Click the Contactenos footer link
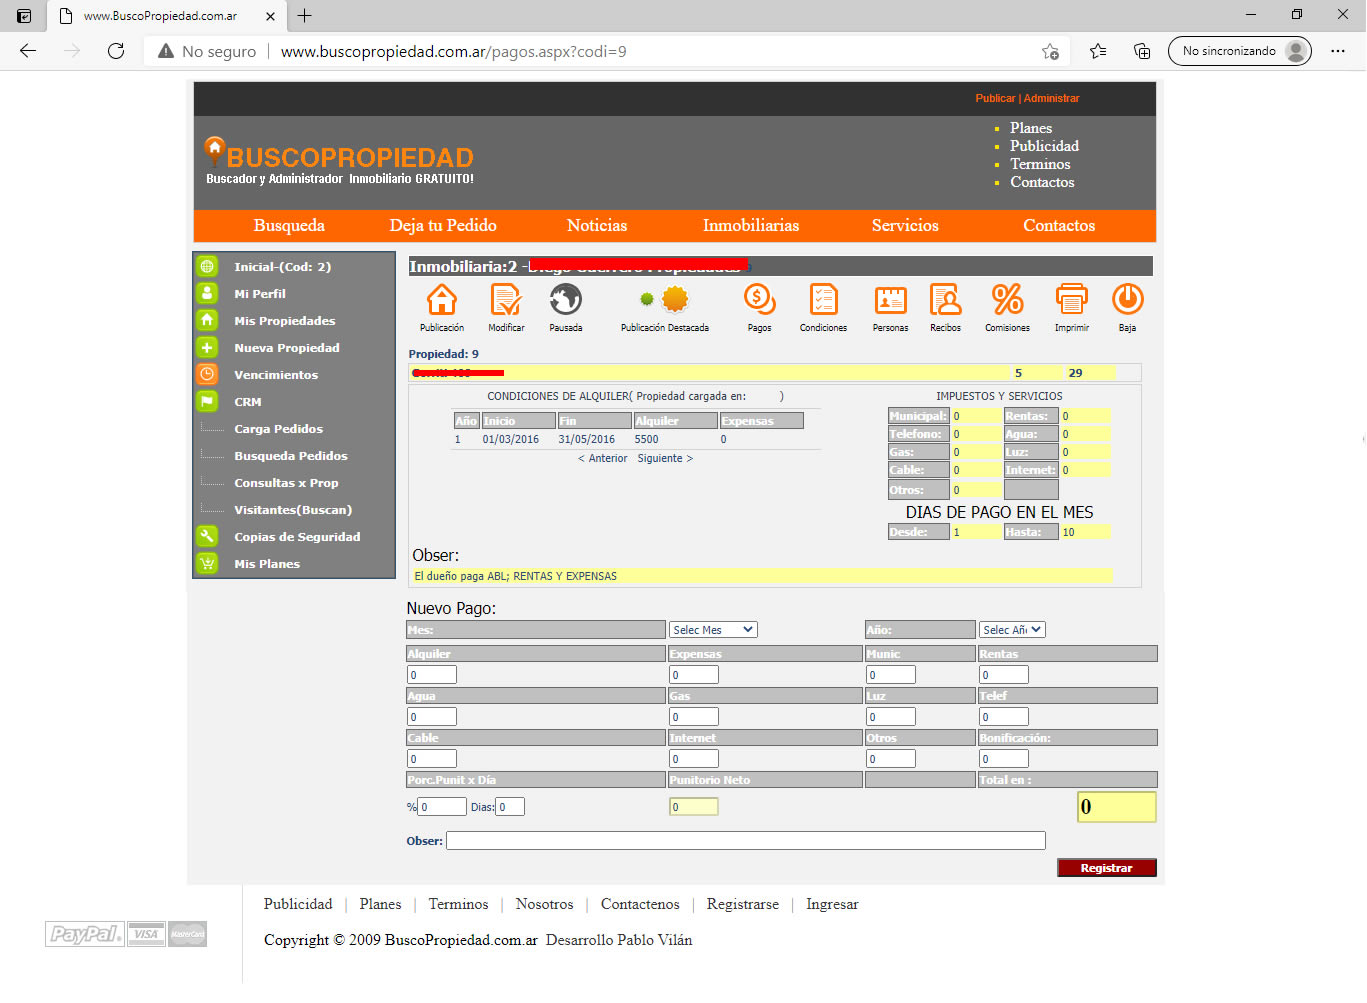This screenshot has height=1003, width=1367. tap(640, 904)
